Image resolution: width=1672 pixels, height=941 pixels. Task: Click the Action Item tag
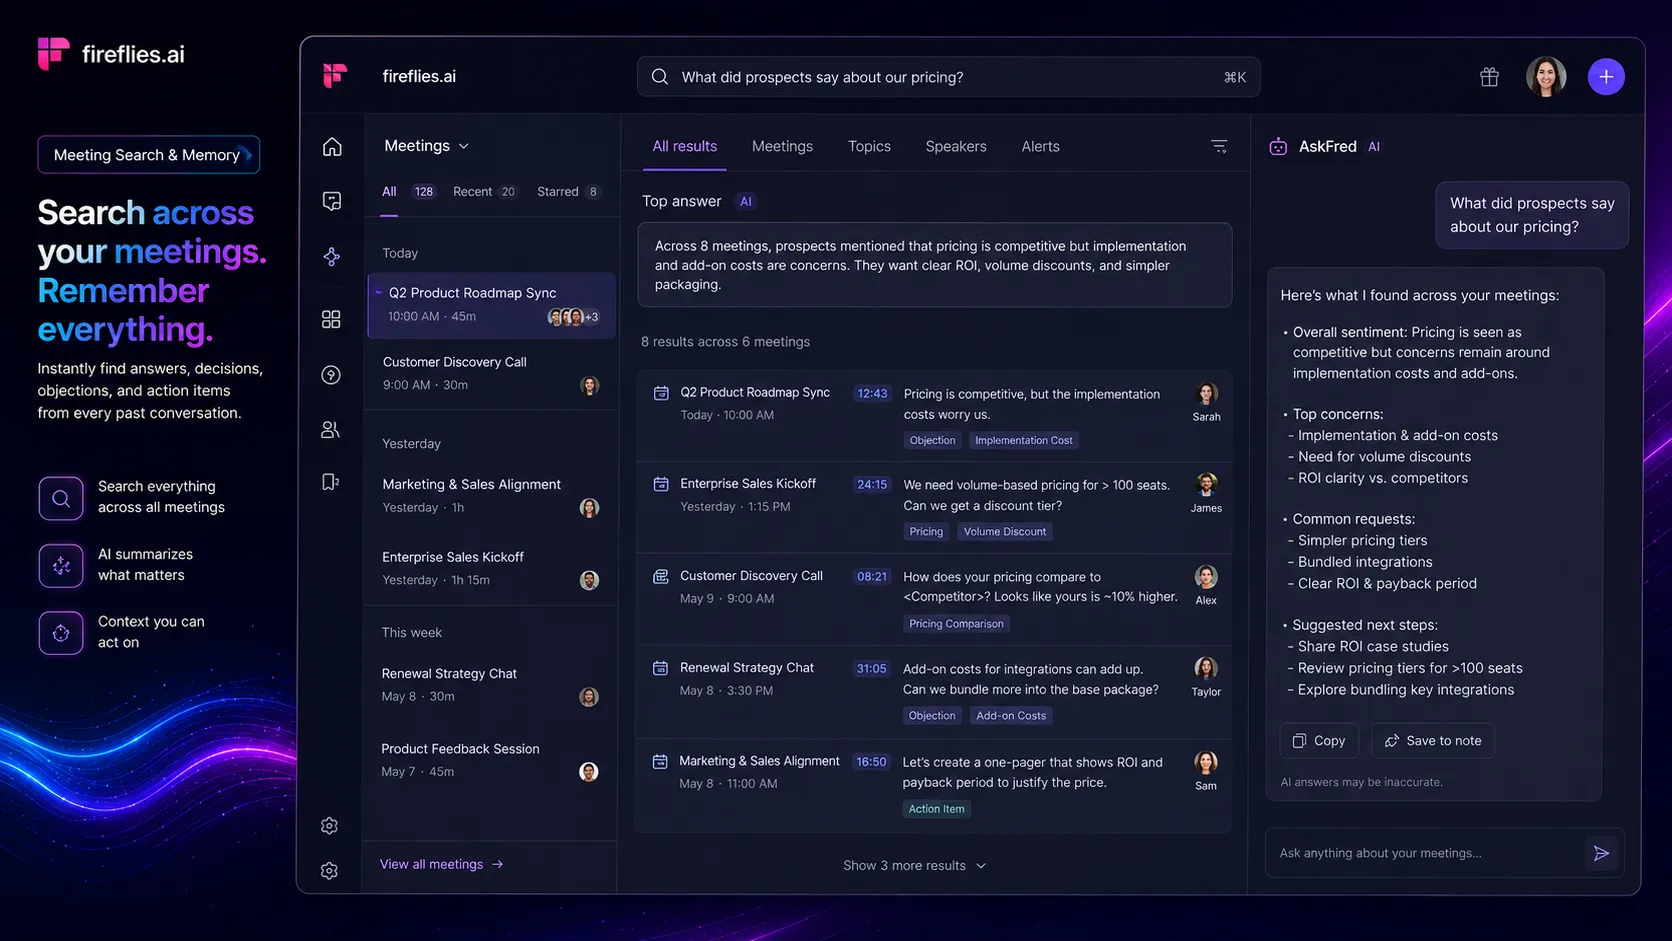point(936,809)
